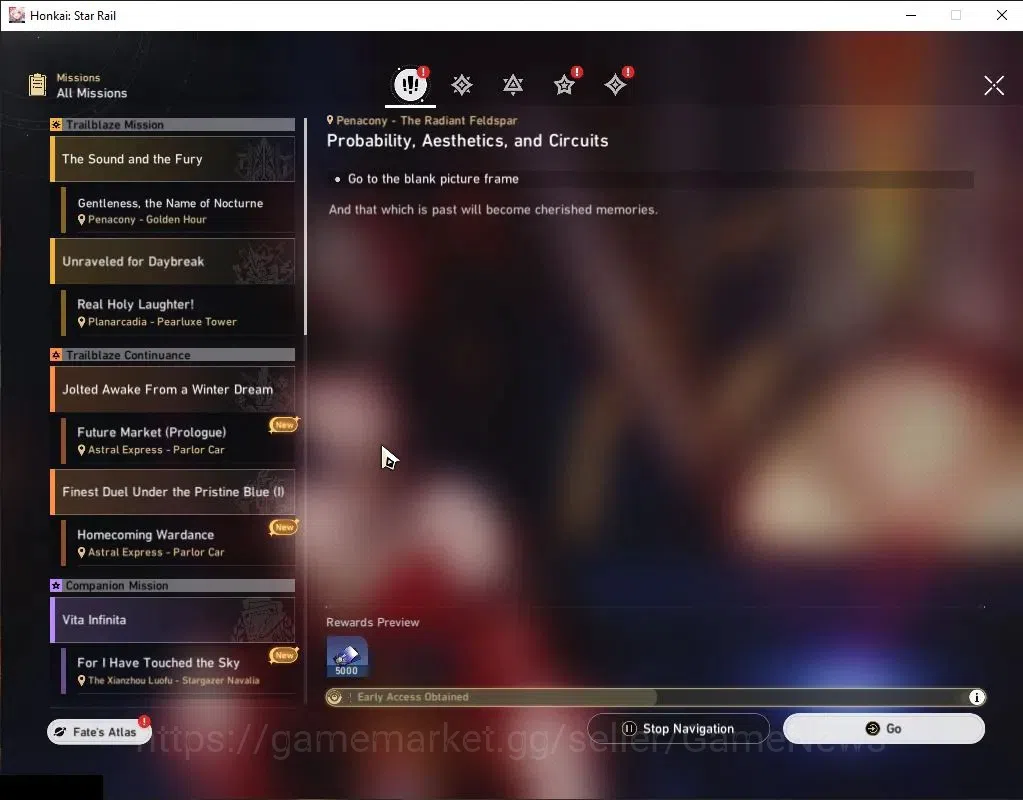1023x800 pixels.
Task: Open Future Market (Prologue) mission
Action: pyautogui.click(x=178, y=440)
